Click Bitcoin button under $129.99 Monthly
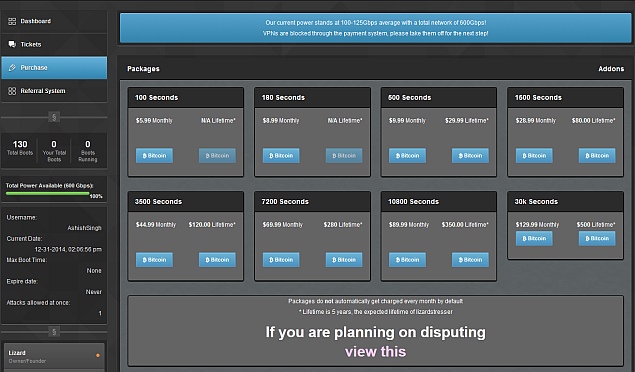The width and height of the screenshot is (635, 372). click(x=534, y=238)
